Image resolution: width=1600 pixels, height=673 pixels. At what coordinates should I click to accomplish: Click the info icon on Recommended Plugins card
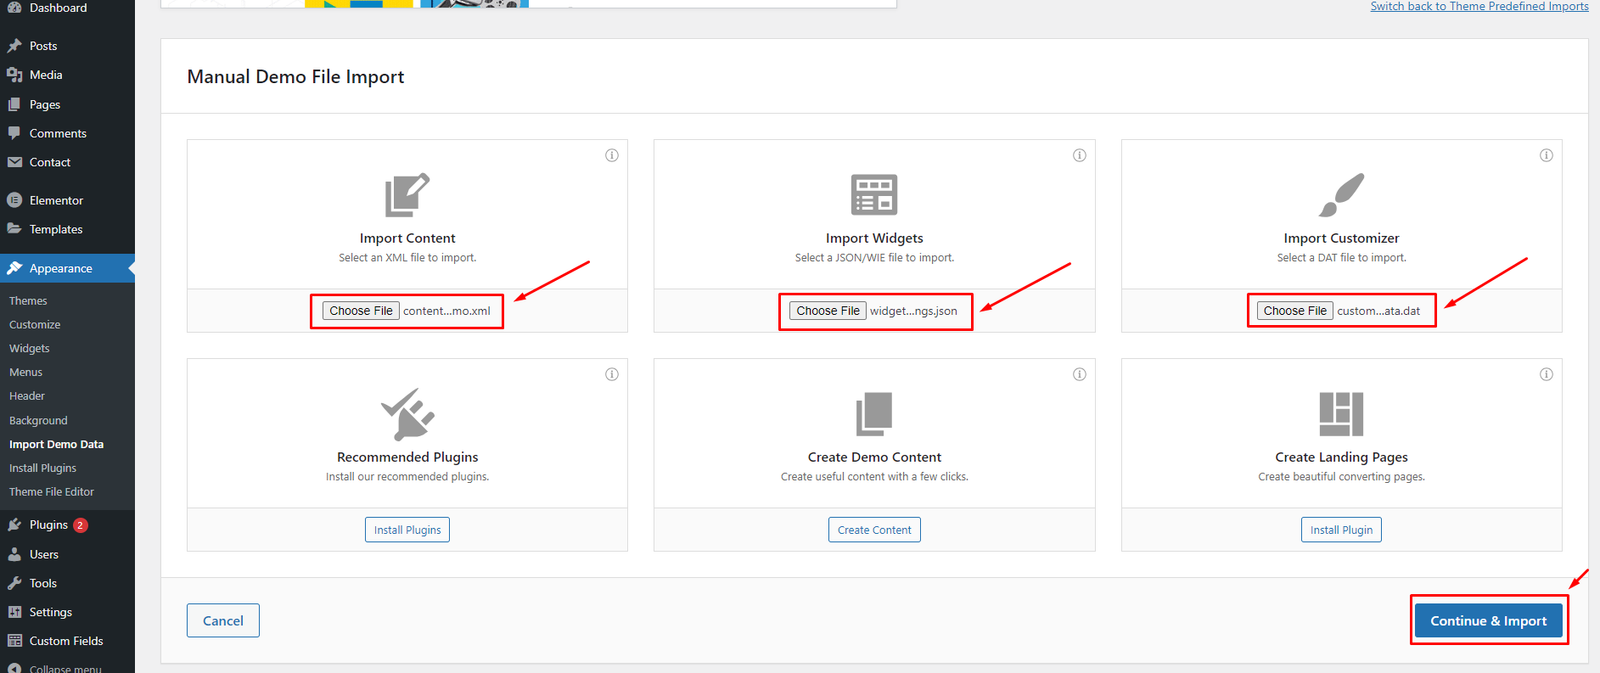tap(611, 374)
